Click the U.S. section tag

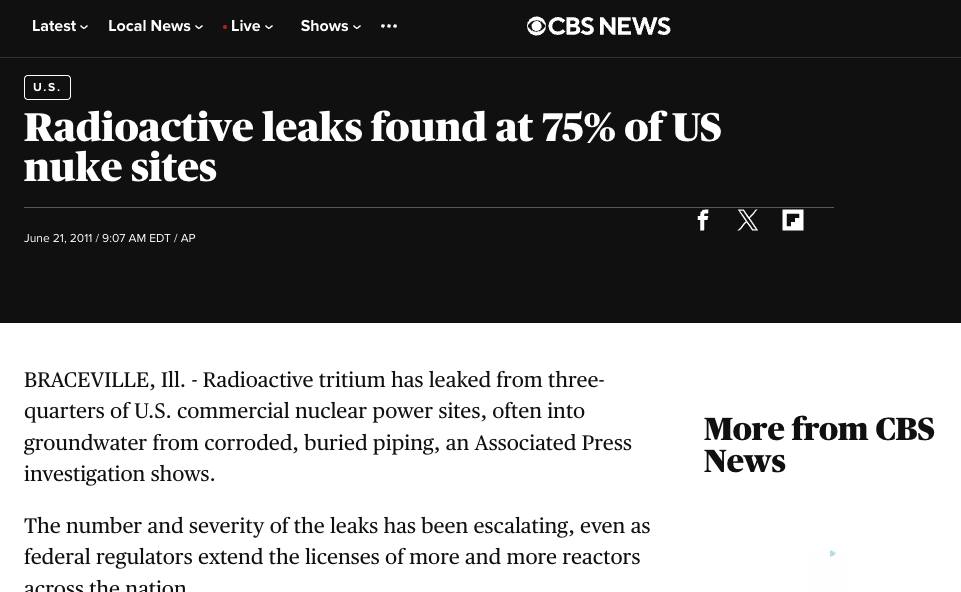(47, 88)
